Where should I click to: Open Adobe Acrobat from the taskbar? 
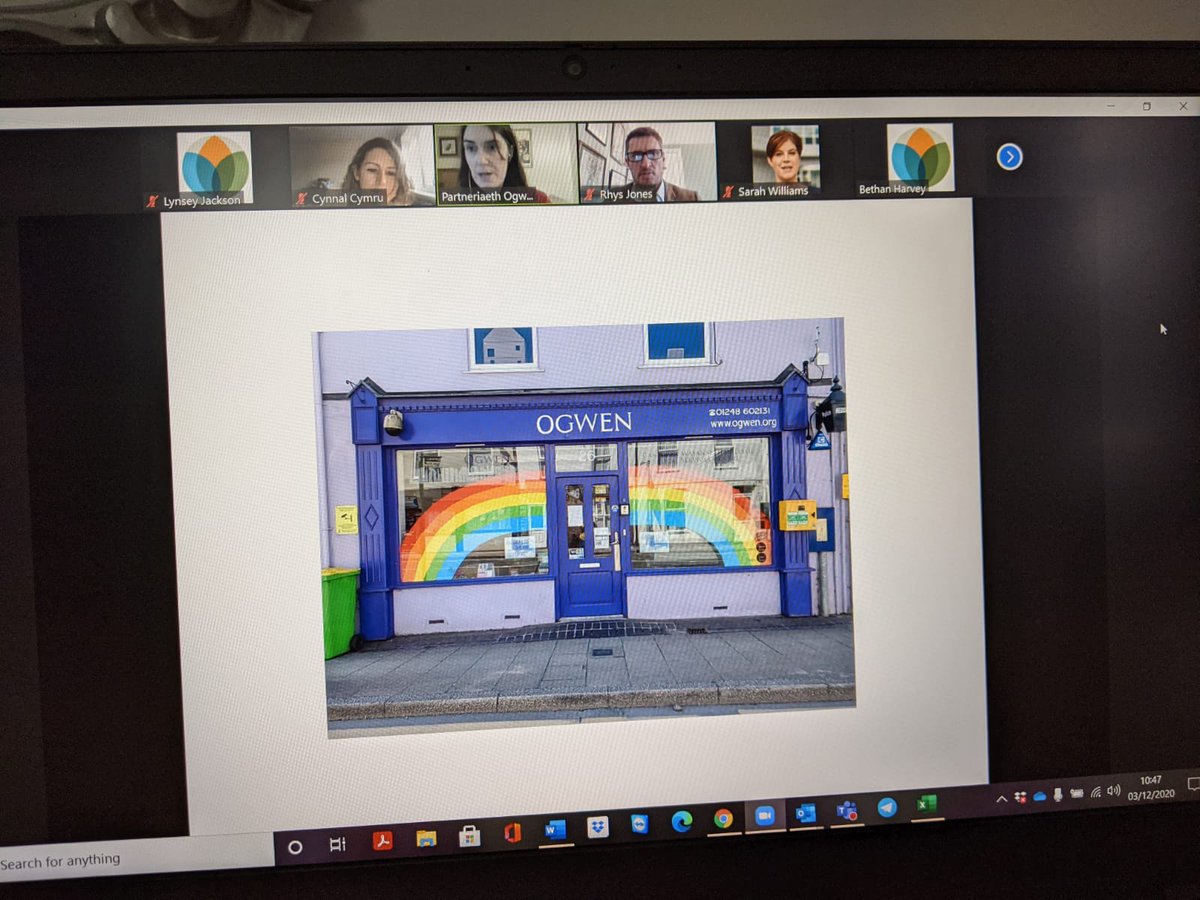click(x=383, y=841)
